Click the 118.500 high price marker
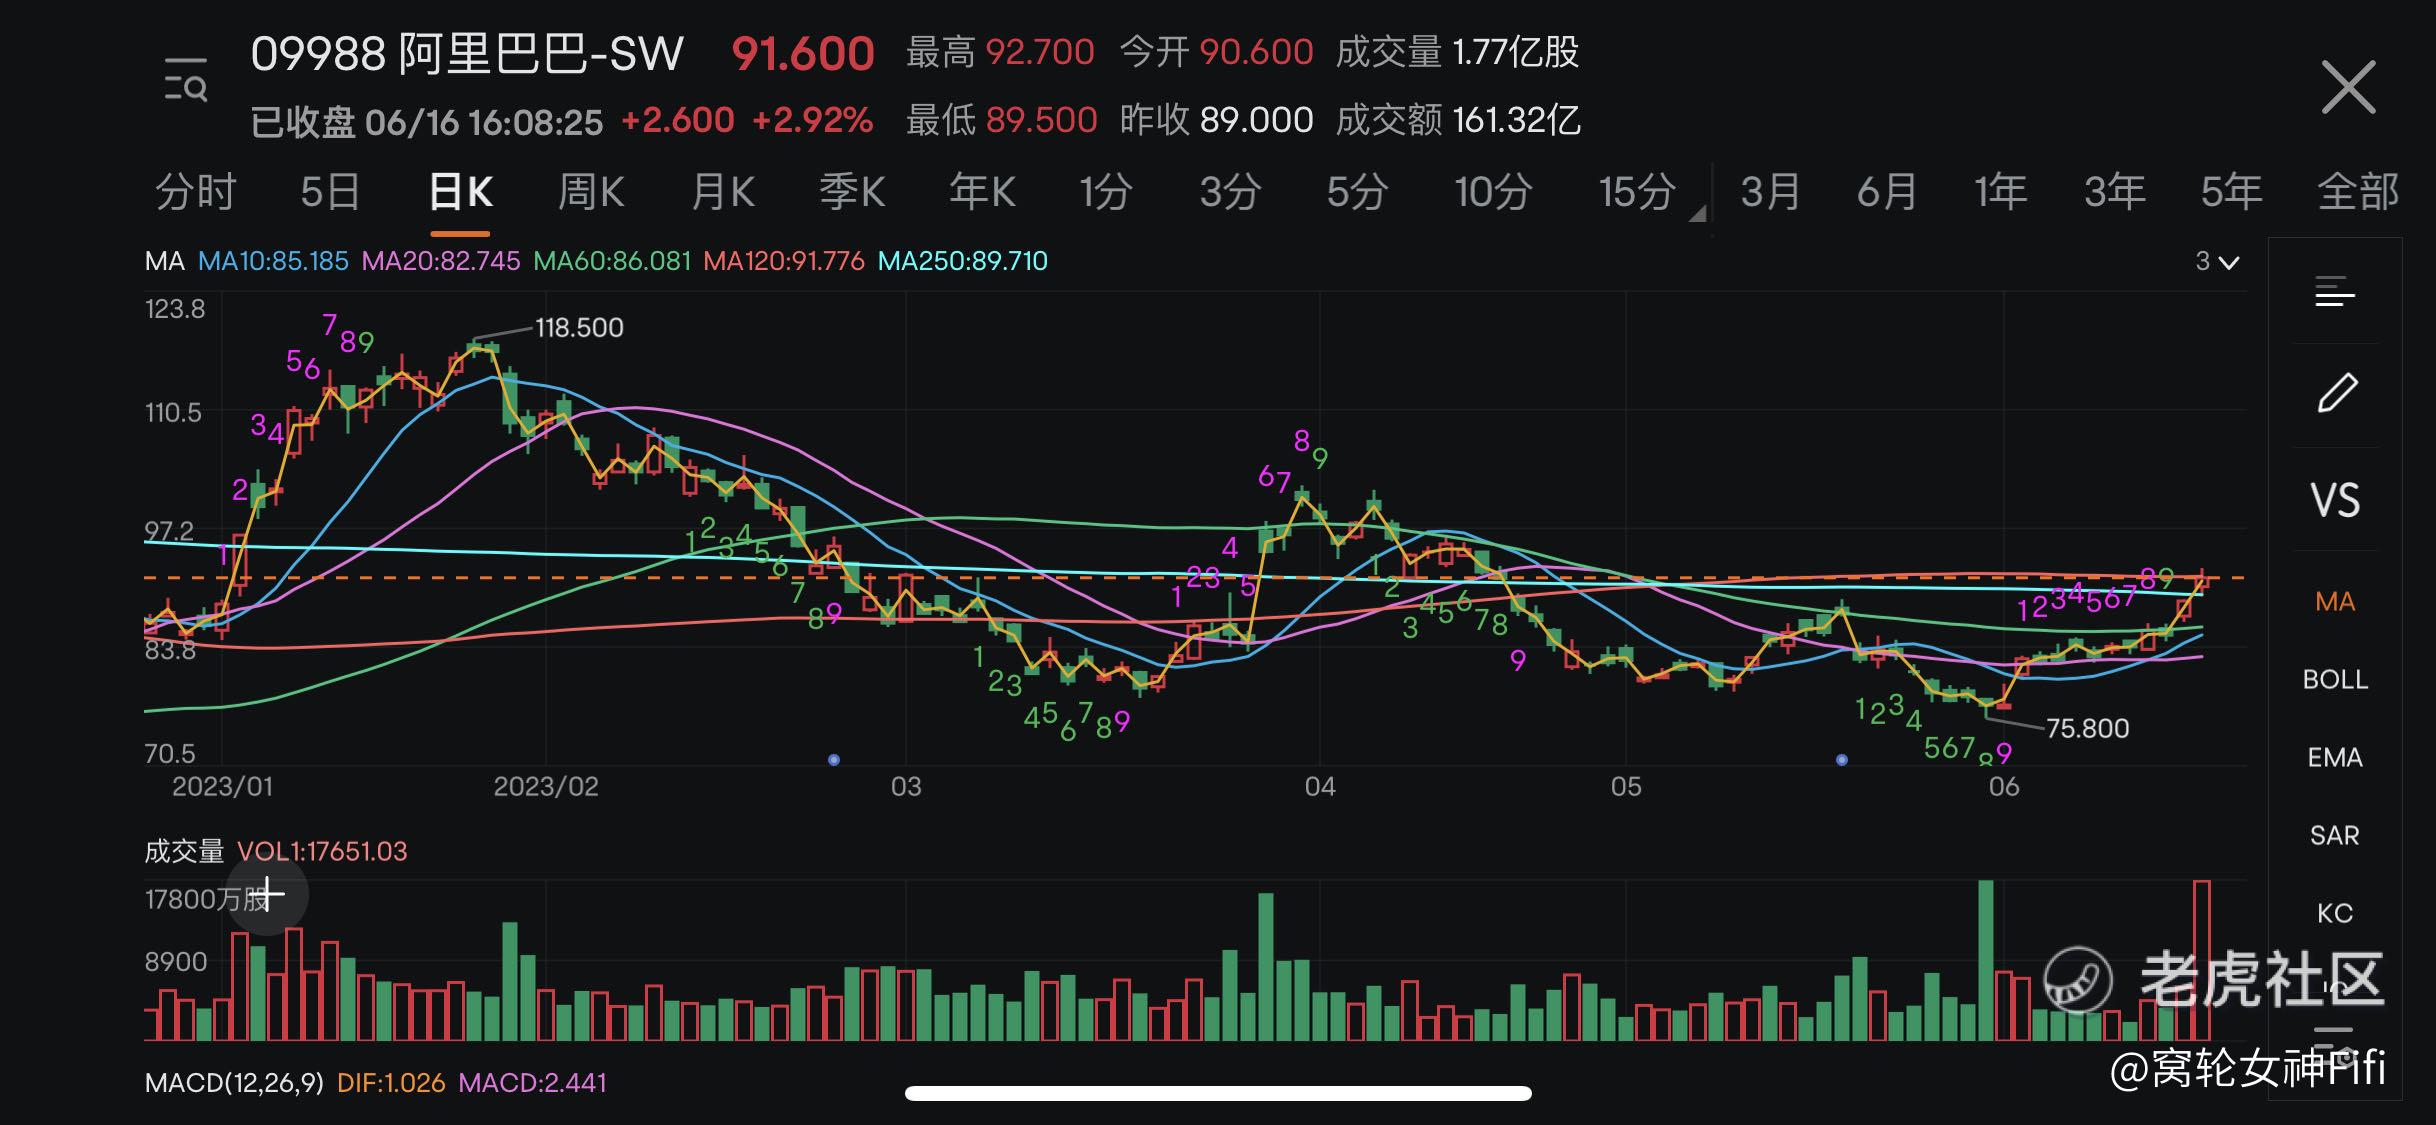This screenshot has height=1125, width=2436. point(579,328)
